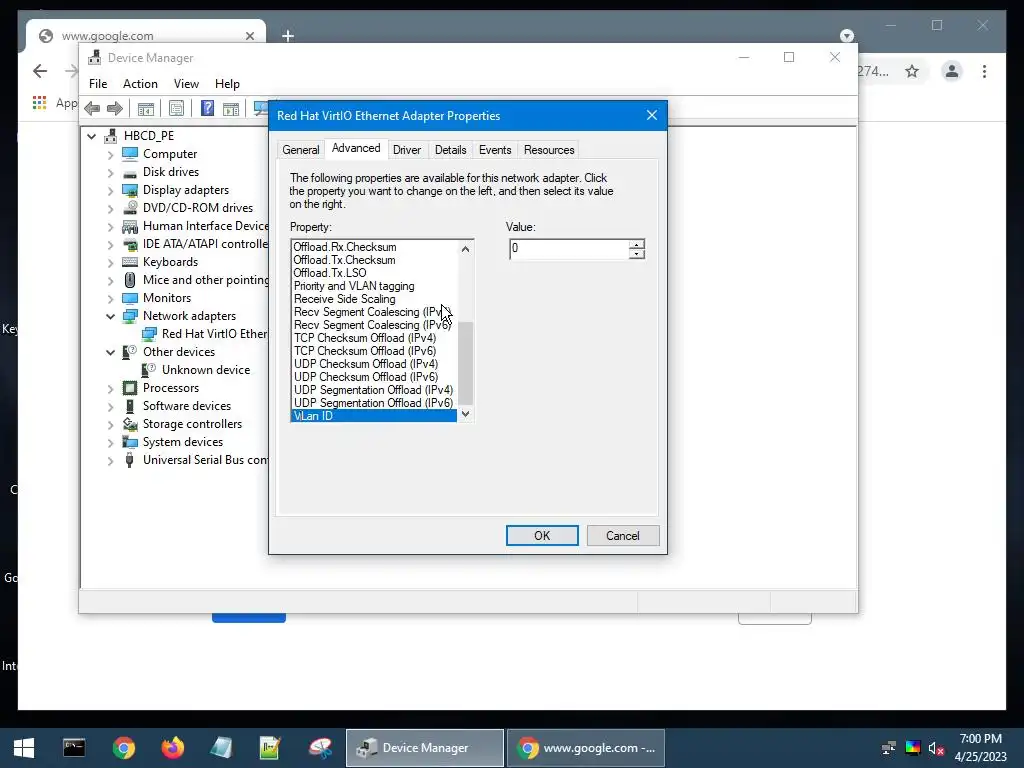Image resolution: width=1024 pixels, height=768 pixels.
Task: Launch Firefox from the taskbar
Action: click(x=172, y=748)
